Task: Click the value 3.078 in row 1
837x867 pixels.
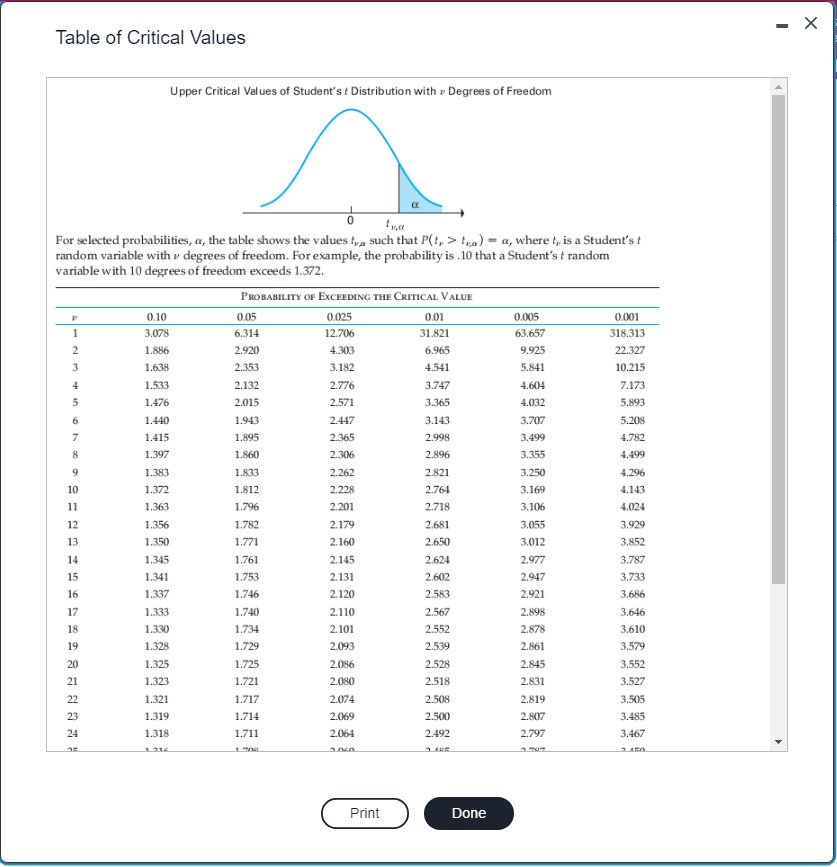Action: (156, 333)
